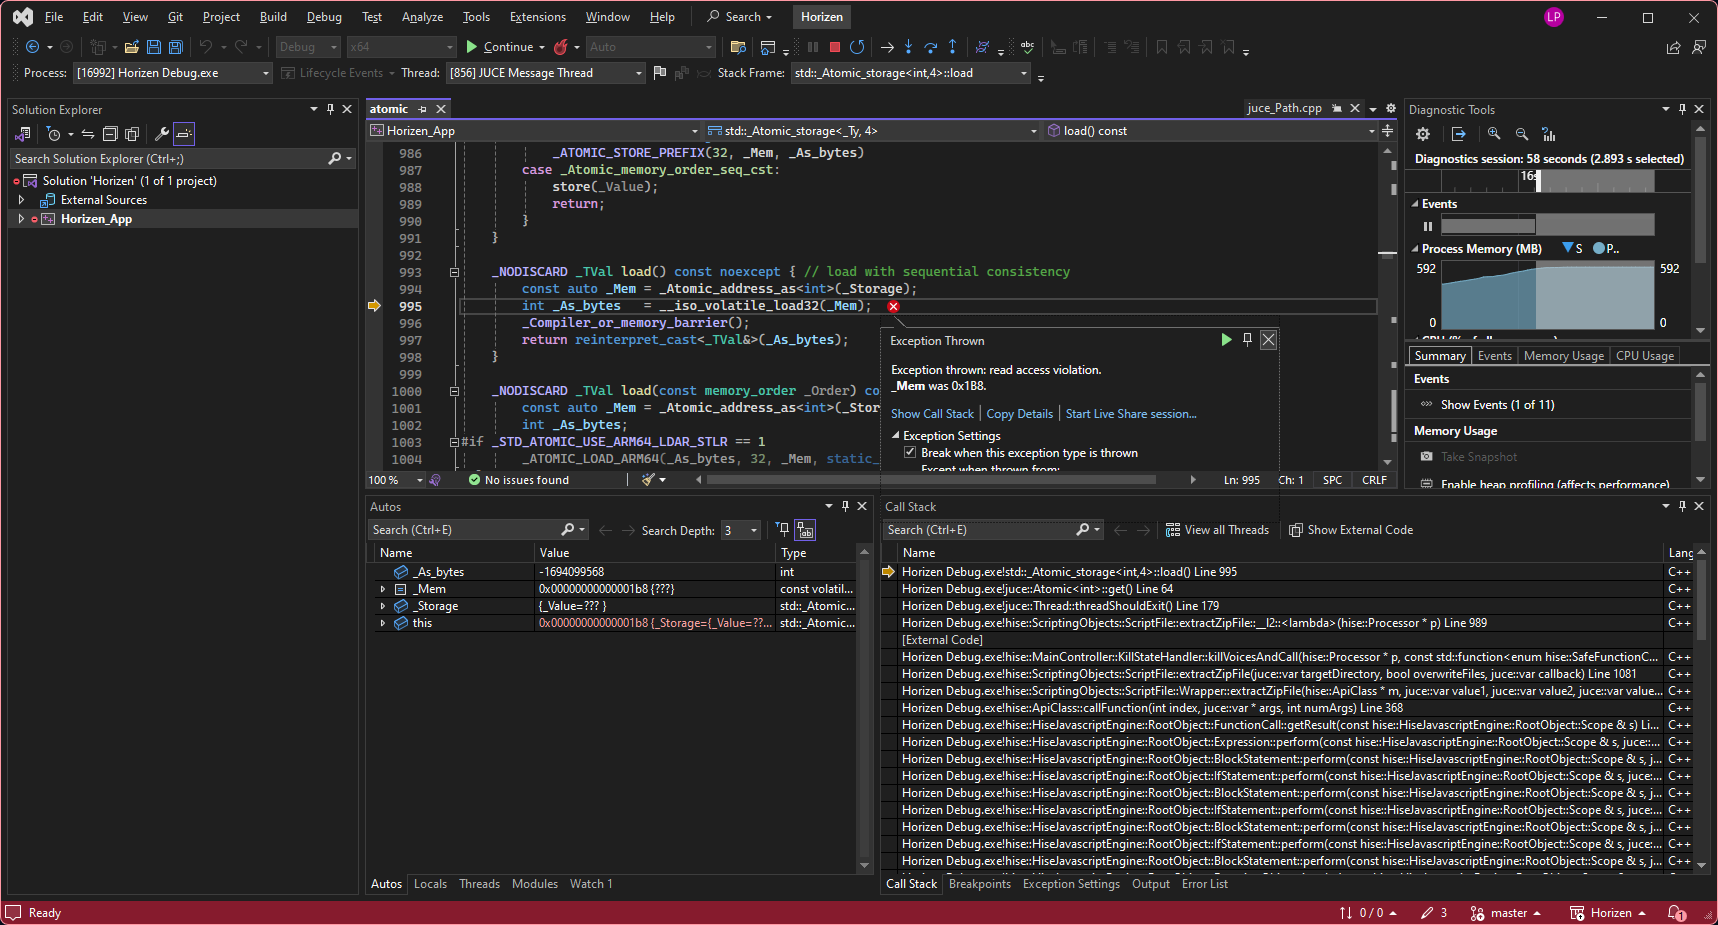Expand the _Storage variable in Autos
Image resolution: width=1718 pixels, height=925 pixels.
(x=383, y=607)
